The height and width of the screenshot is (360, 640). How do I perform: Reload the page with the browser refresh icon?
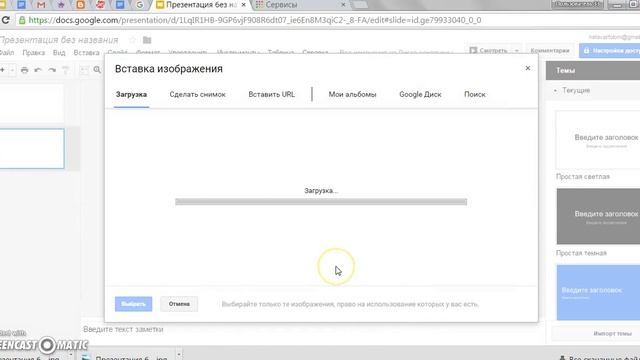(5, 20)
